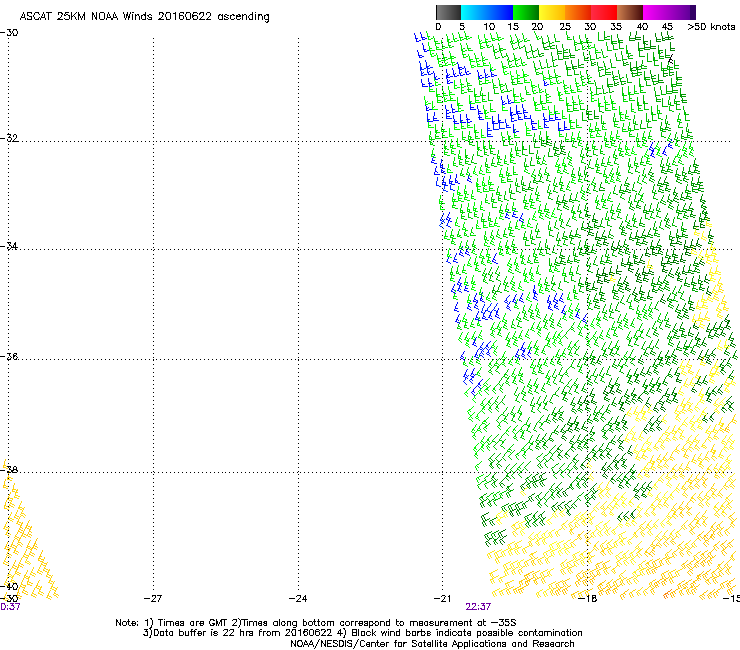
Task: Click the longitude label -18
Action: 588,599
